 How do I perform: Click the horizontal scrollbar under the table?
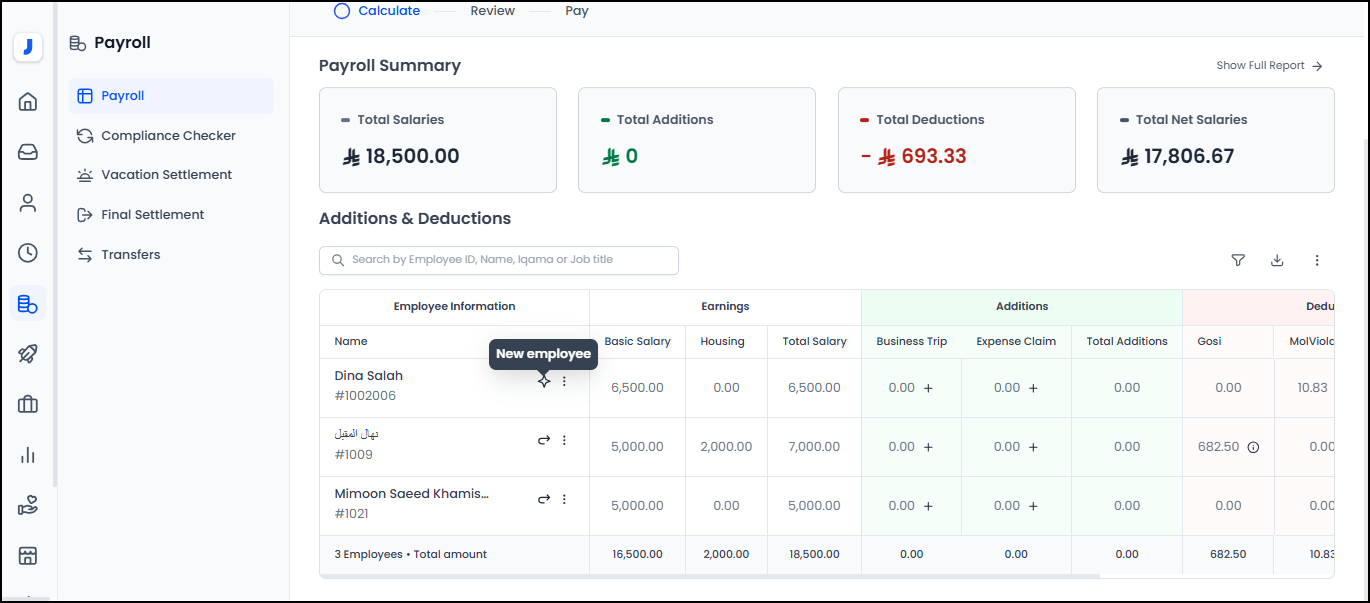pos(710,576)
